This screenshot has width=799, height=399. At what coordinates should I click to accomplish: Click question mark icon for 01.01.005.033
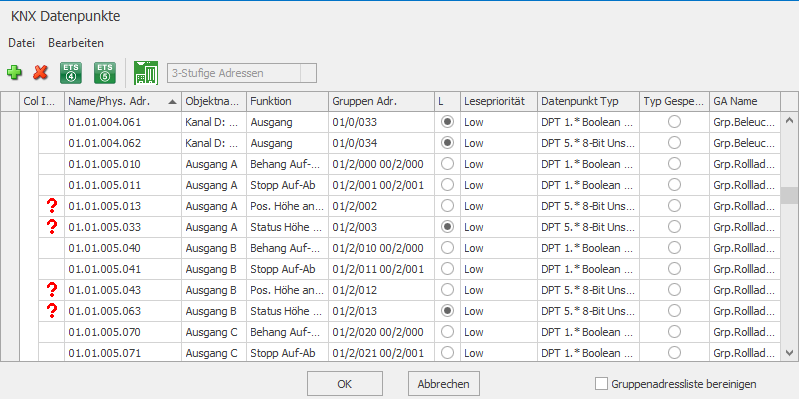(51, 227)
